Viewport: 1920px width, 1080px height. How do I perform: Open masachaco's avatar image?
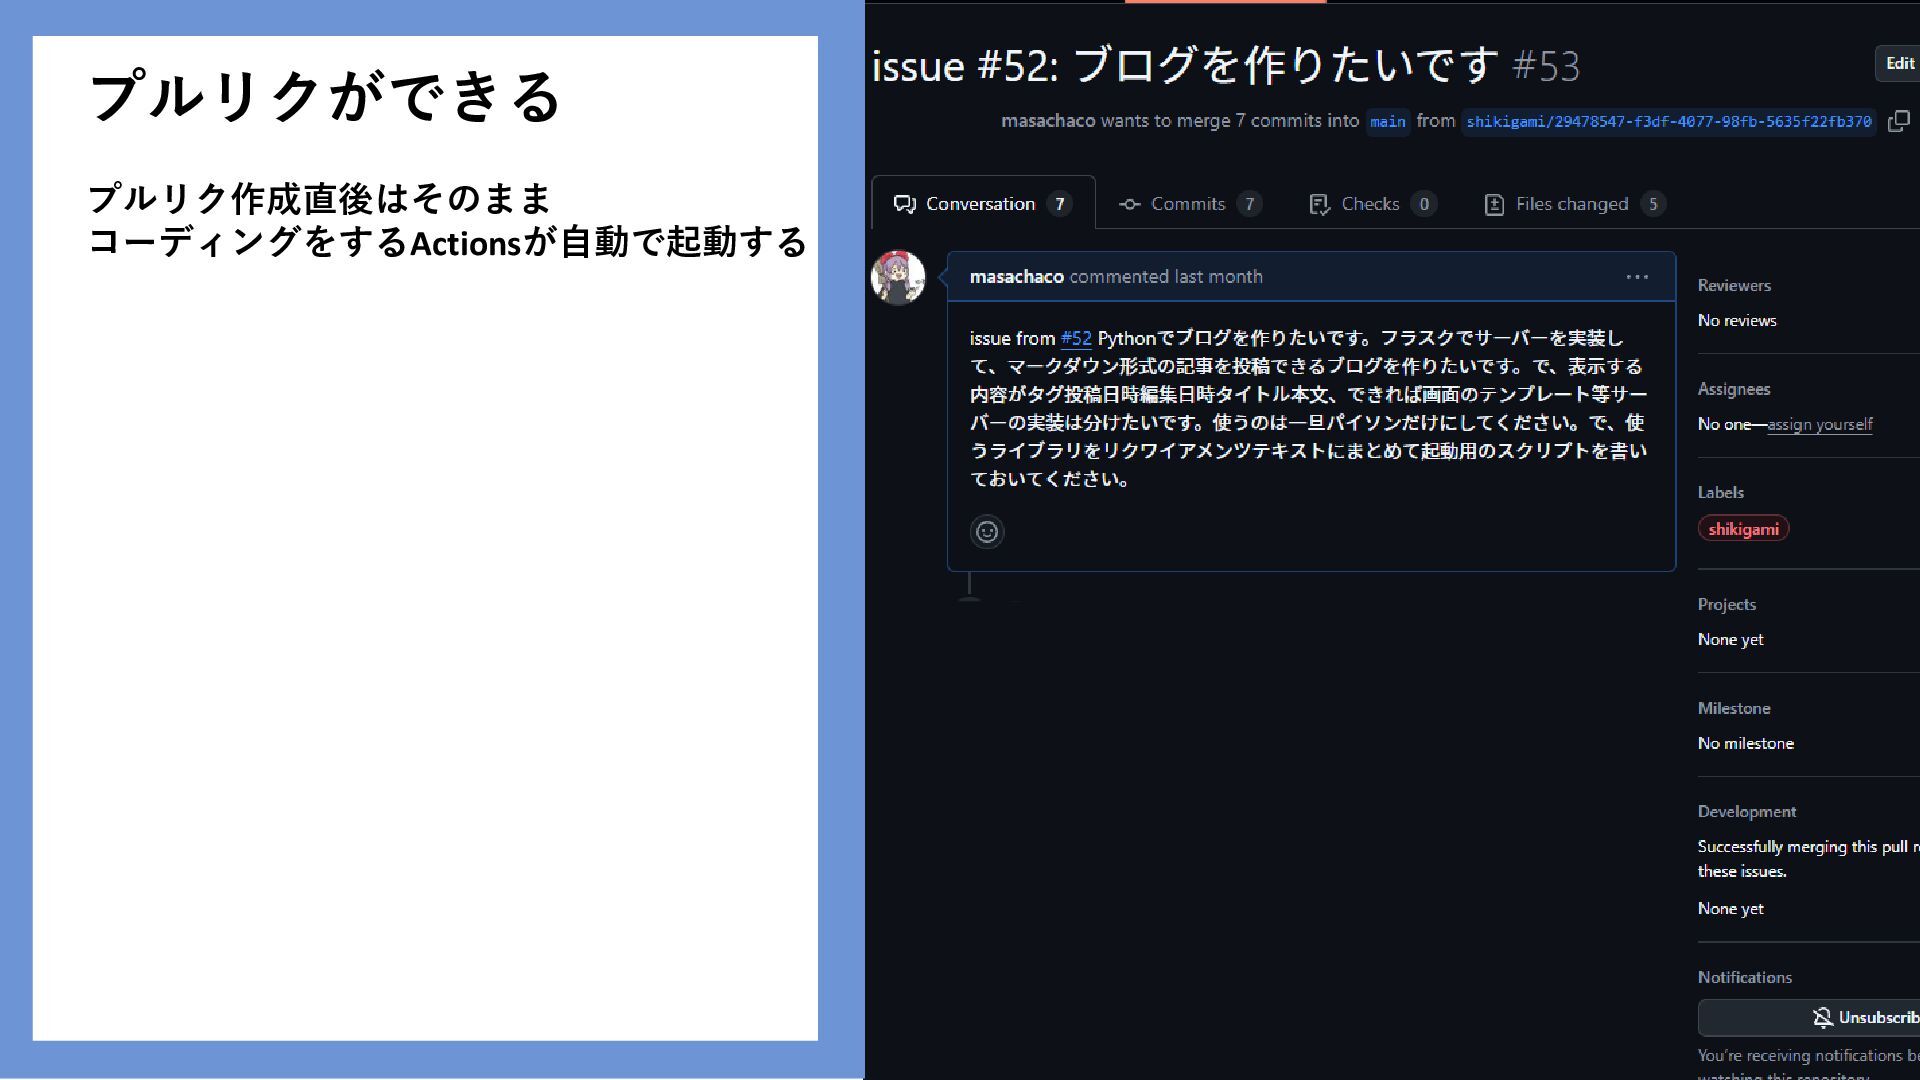pyautogui.click(x=898, y=277)
